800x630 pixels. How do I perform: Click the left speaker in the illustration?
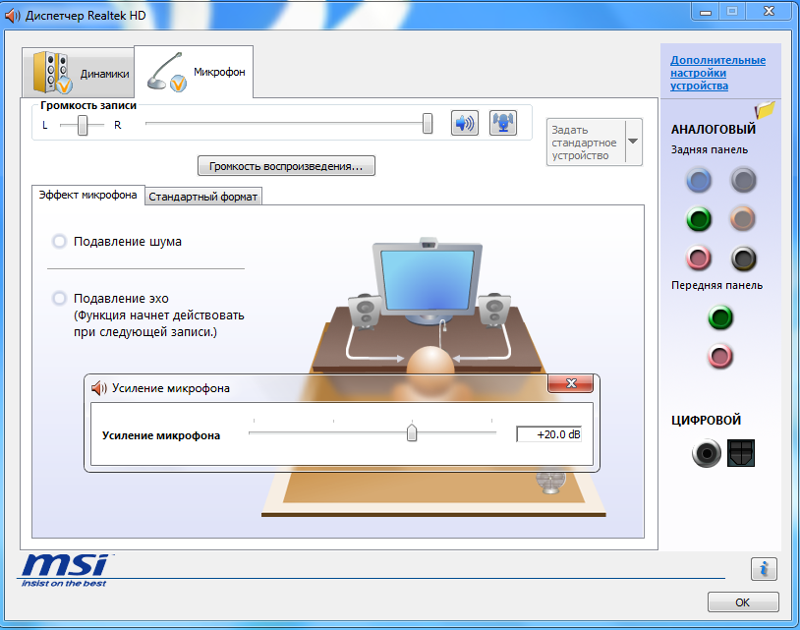coord(365,311)
